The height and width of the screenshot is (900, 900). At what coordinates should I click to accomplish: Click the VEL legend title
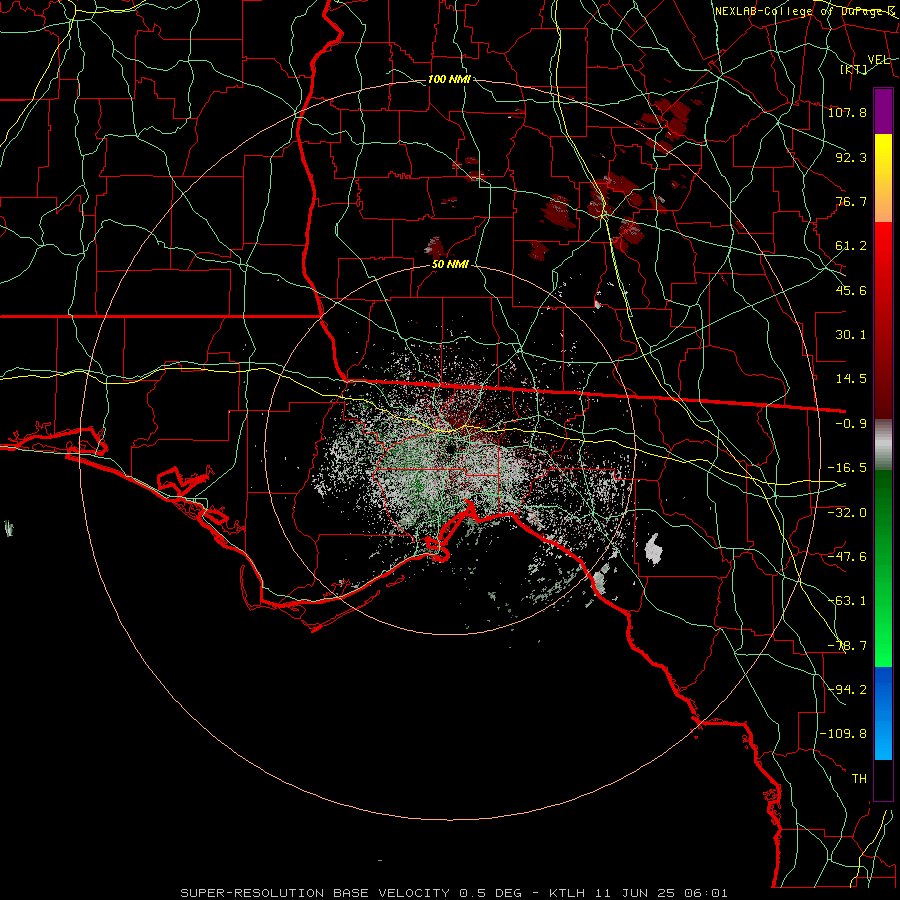pyautogui.click(x=878, y=60)
